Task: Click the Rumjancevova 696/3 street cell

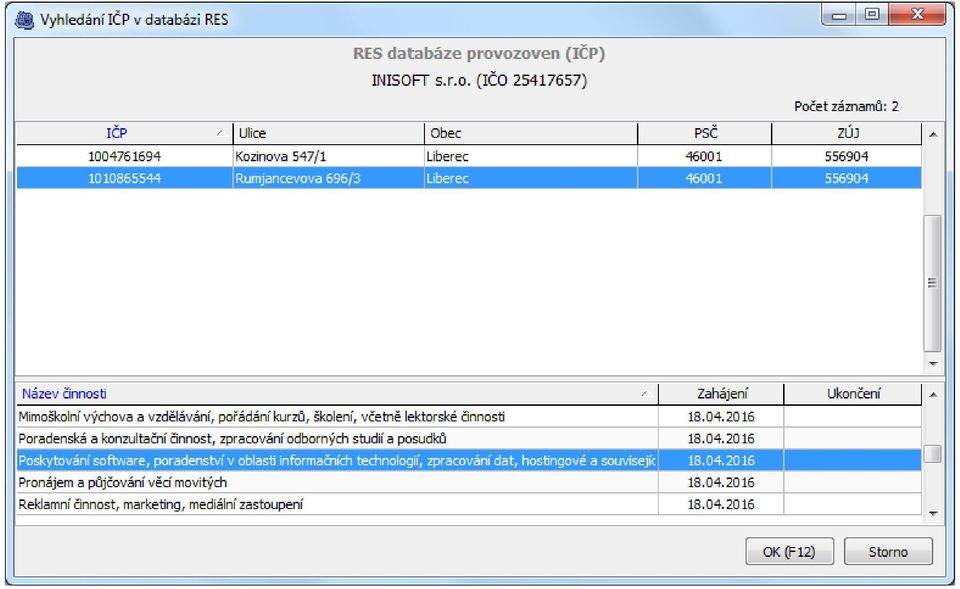Action: tap(329, 178)
